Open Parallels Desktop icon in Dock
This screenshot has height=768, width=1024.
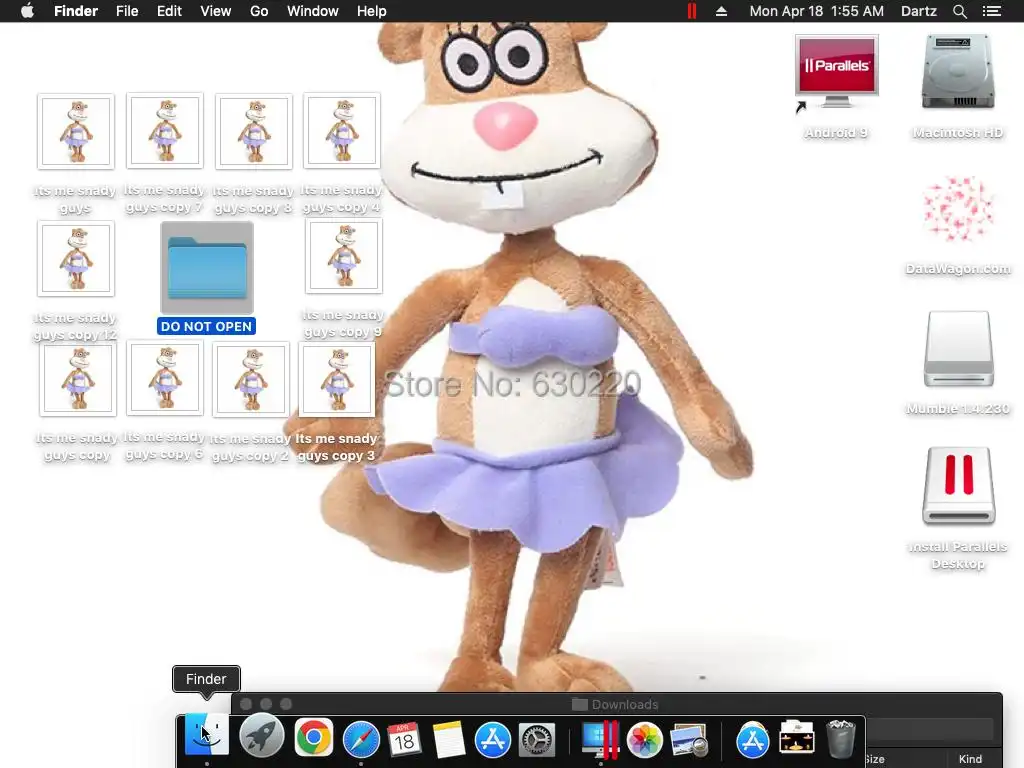(600, 739)
